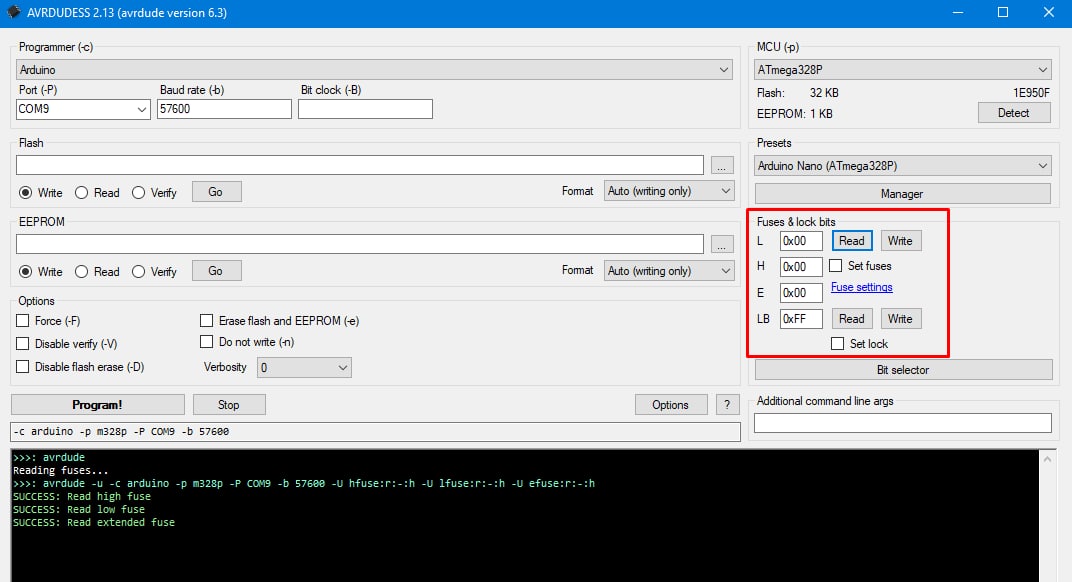
Task: Click the 1E950F signature text
Action: point(1031,93)
